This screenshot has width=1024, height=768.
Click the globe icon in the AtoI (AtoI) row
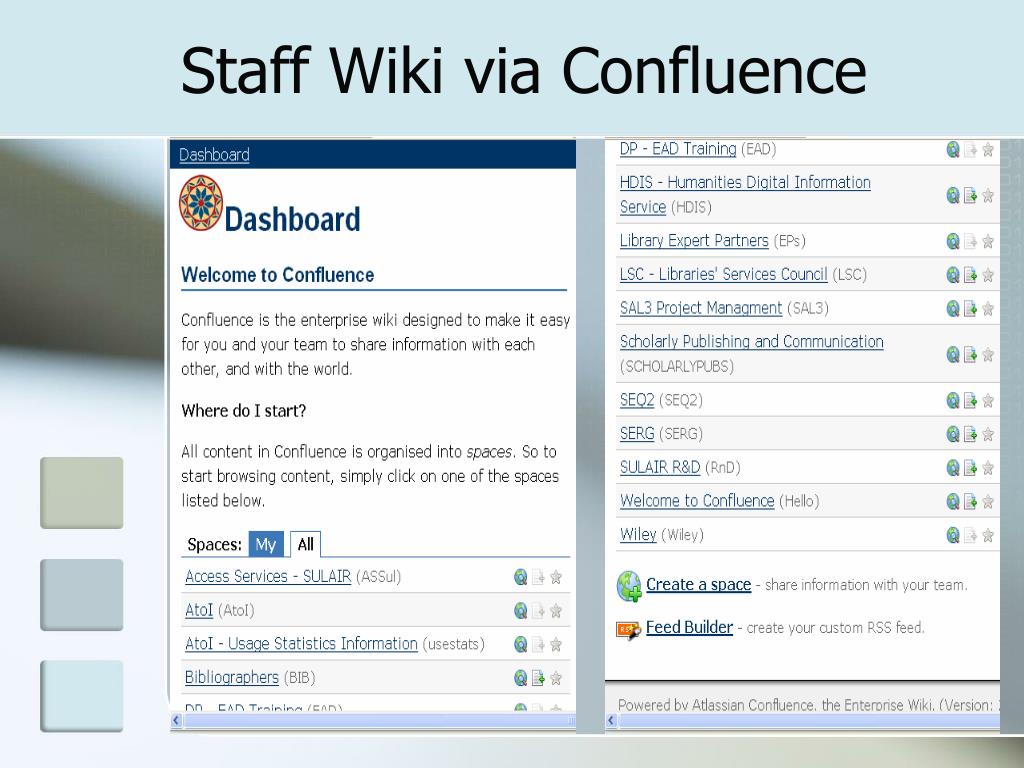pyautogui.click(x=520, y=611)
